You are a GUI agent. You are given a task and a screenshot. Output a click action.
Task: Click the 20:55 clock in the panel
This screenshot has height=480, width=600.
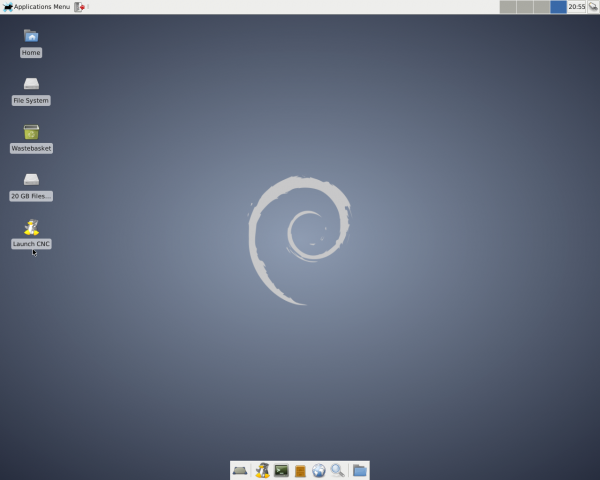tap(577, 7)
